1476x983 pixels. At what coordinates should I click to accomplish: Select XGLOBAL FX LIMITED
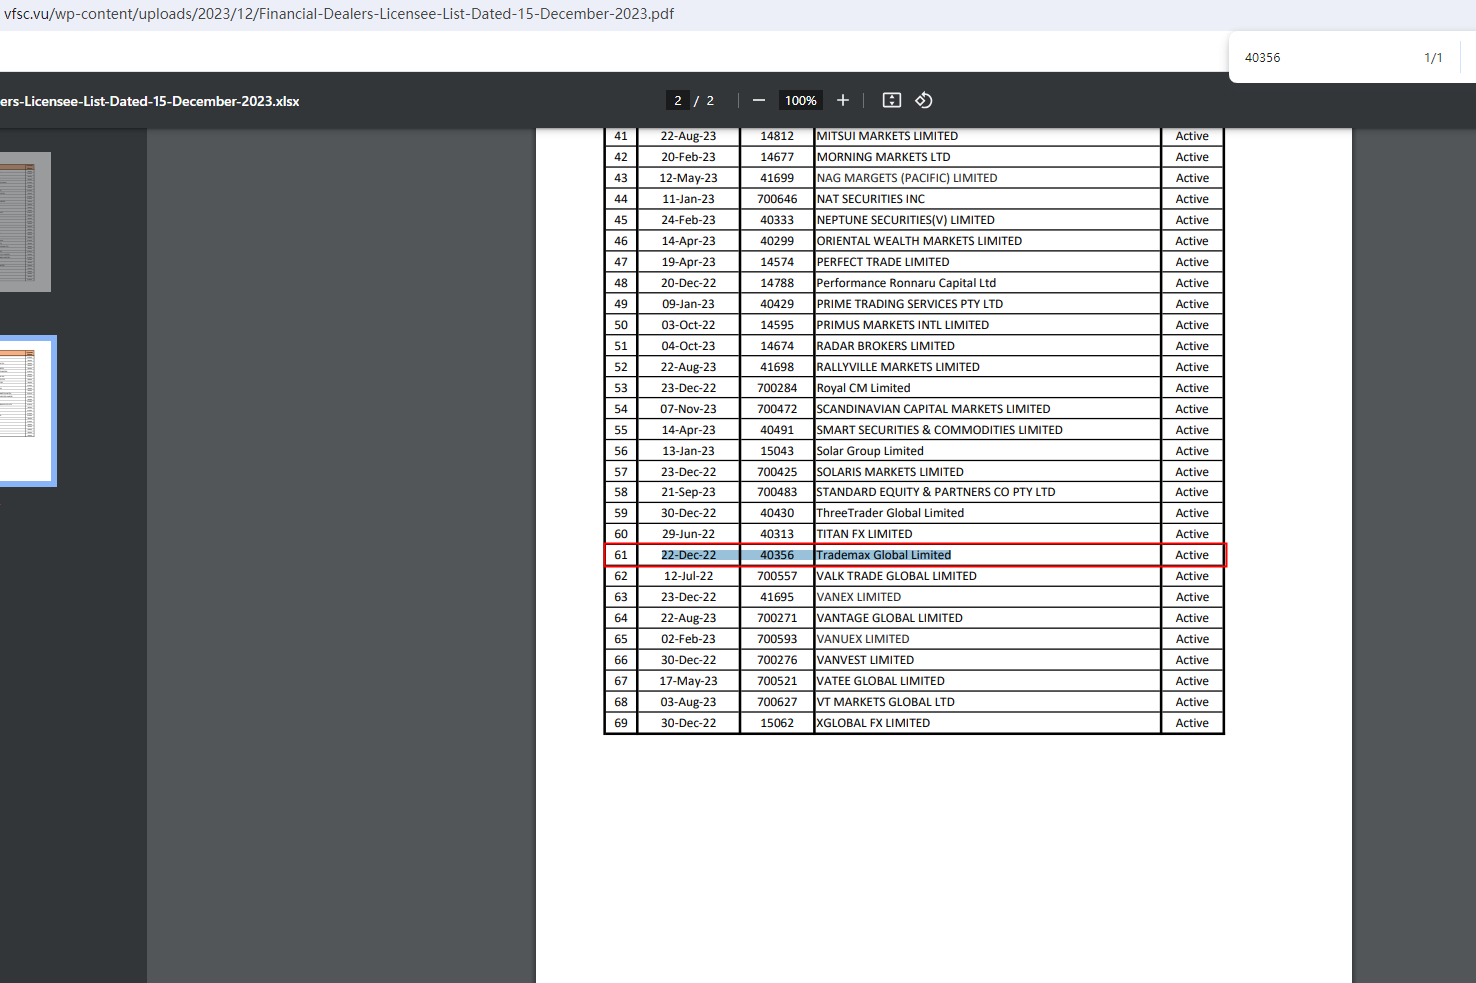[873, 723]
